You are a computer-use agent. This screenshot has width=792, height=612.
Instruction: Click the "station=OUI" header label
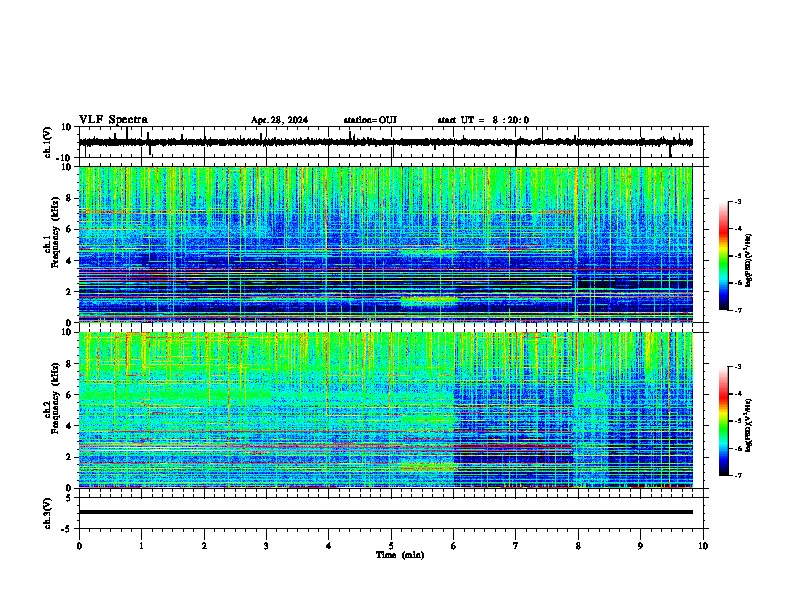[370, 120]
